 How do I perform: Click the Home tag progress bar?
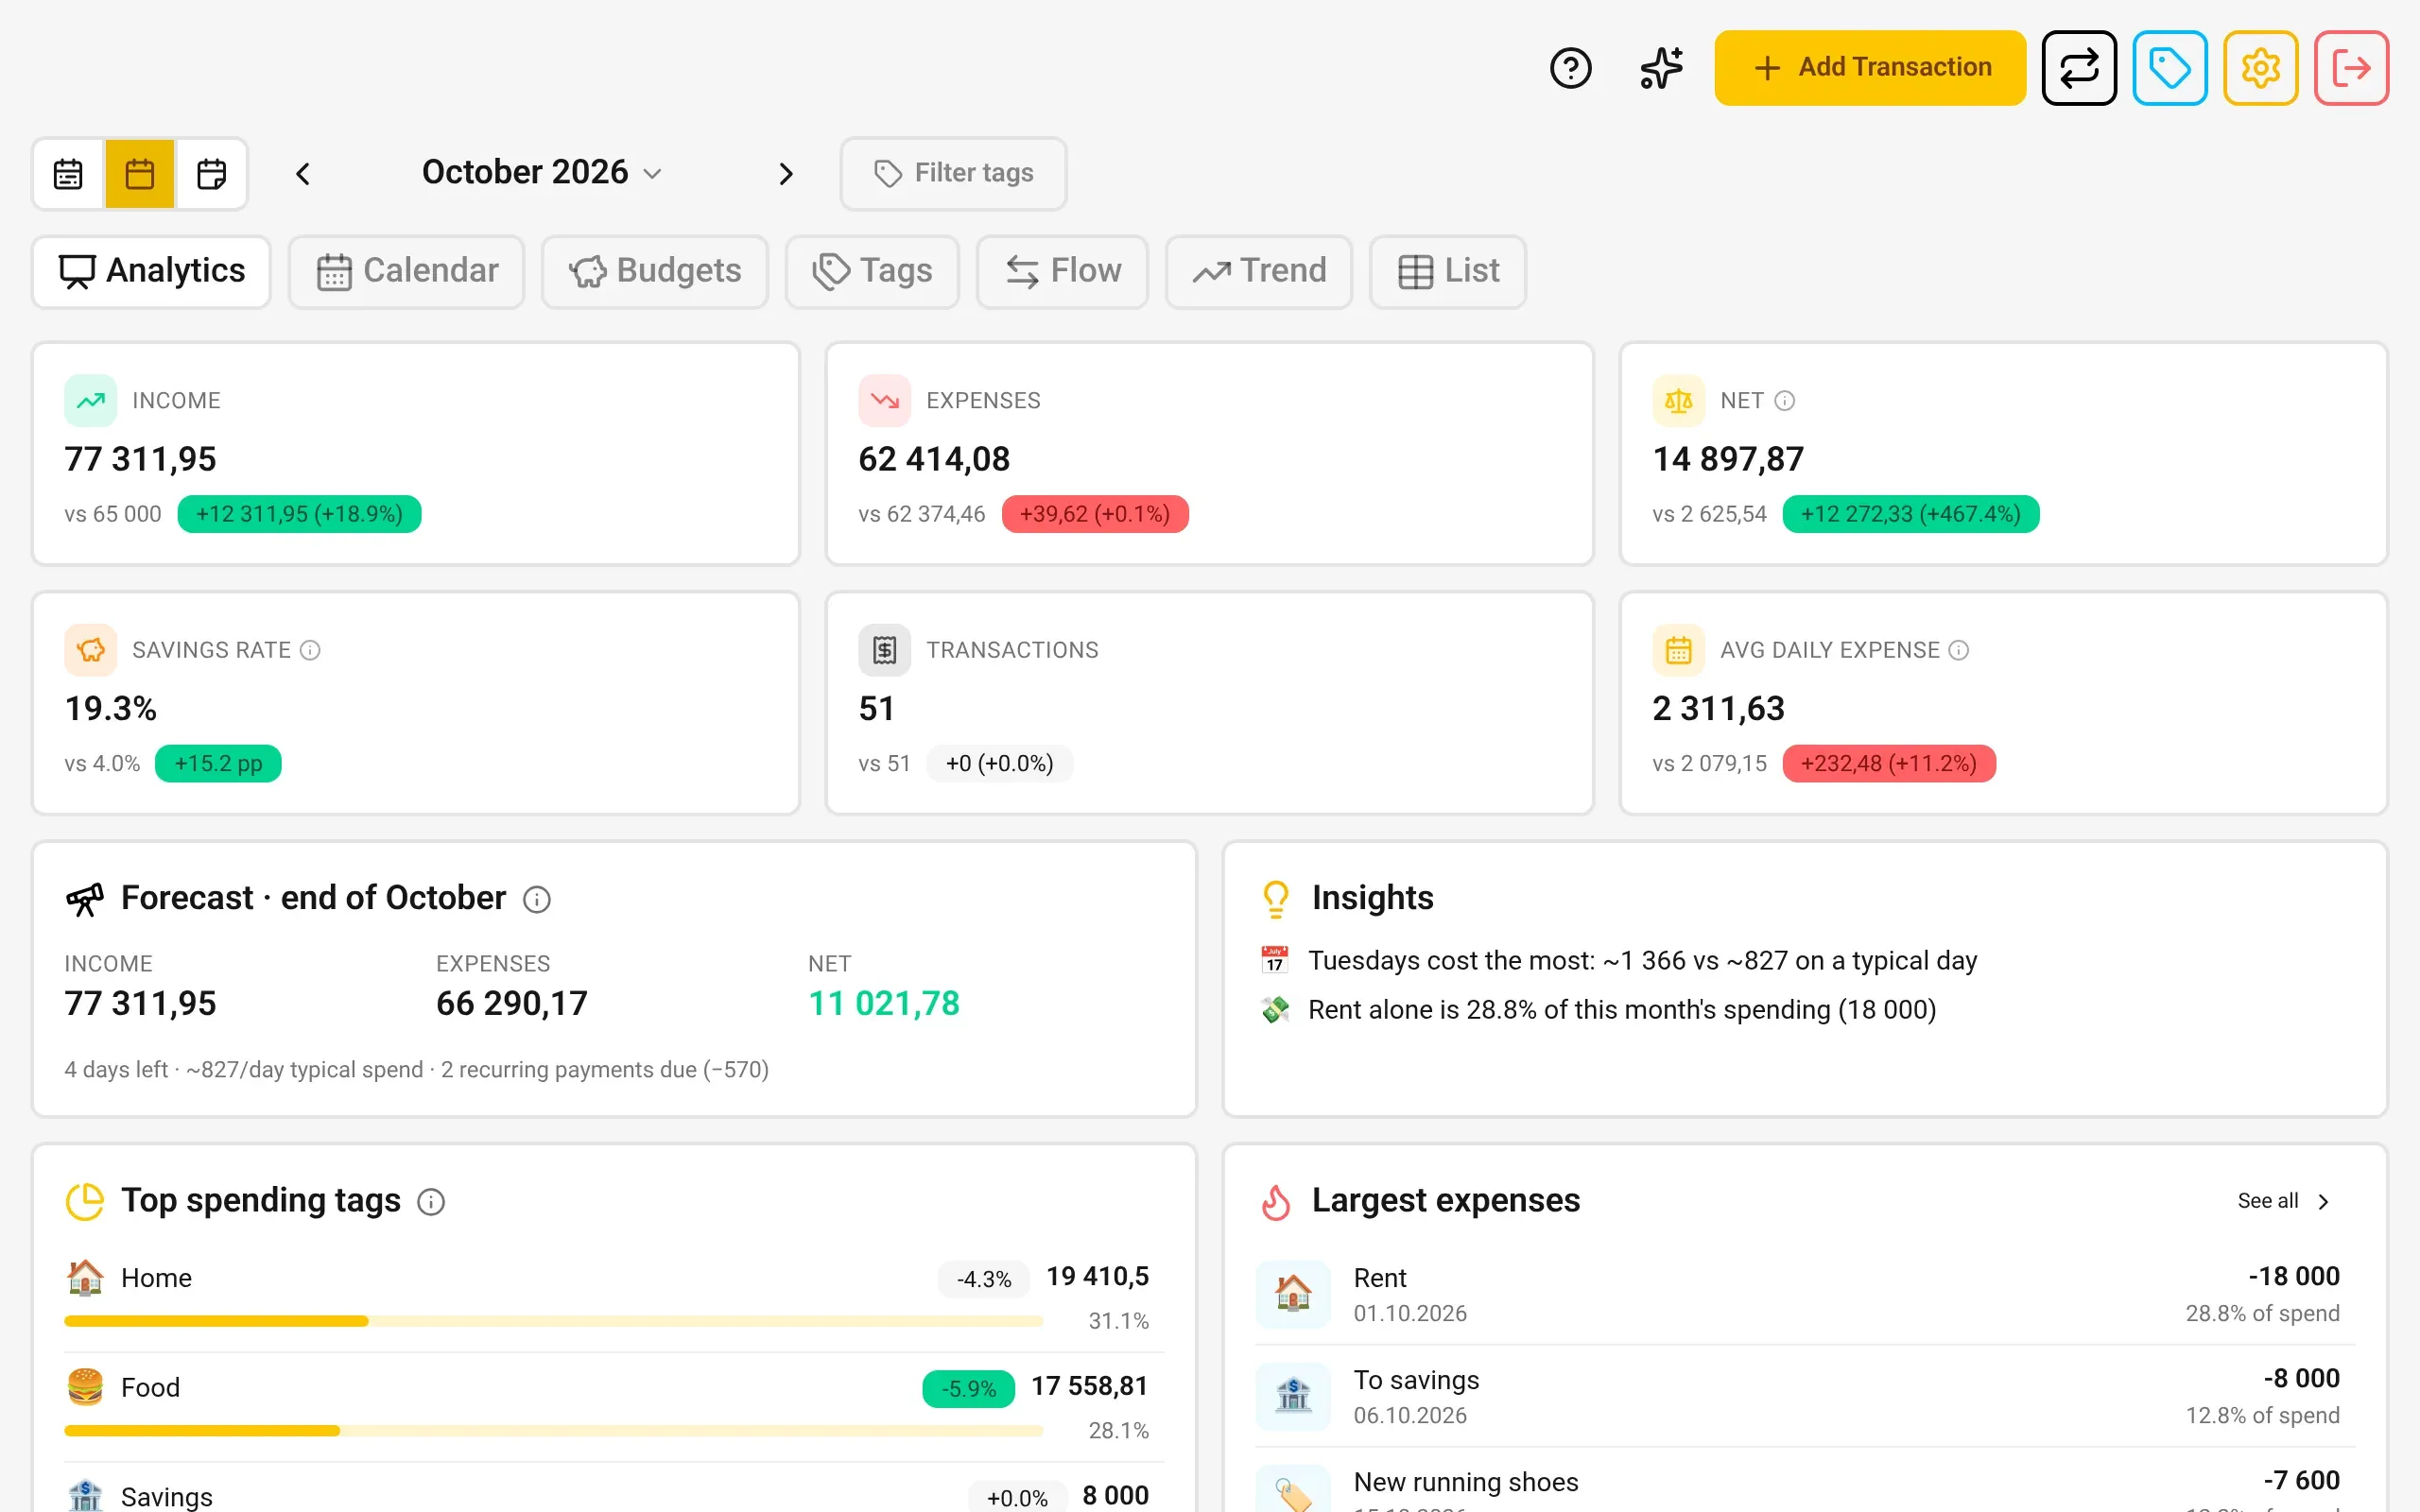553,1321
